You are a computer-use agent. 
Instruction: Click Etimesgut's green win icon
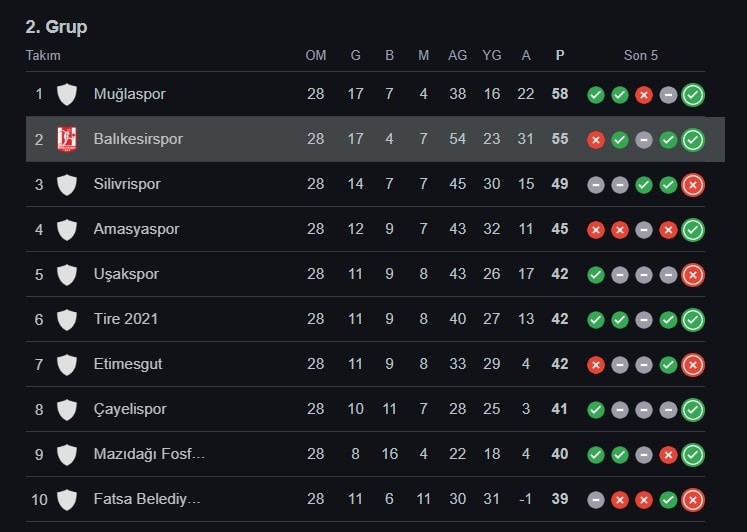[668, 365]
